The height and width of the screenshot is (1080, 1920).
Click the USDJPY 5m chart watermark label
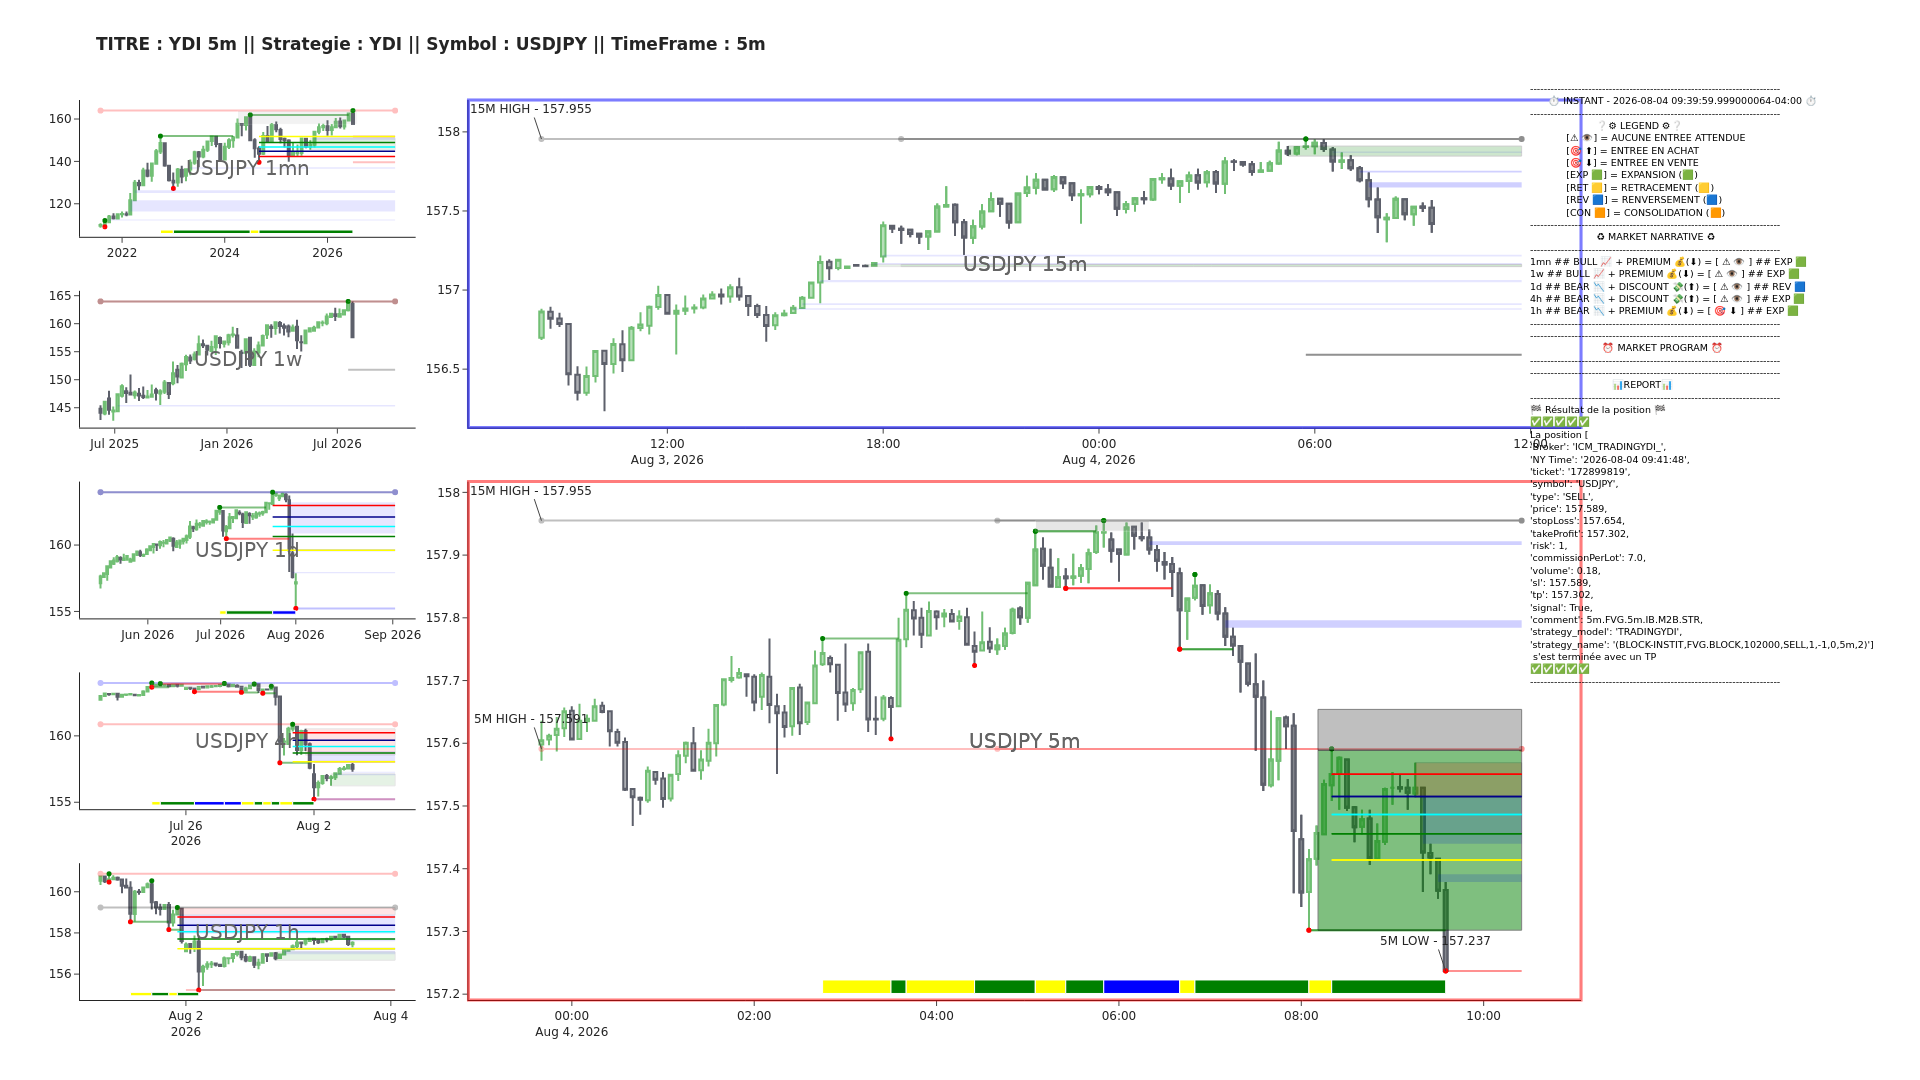click(1025, 741)
